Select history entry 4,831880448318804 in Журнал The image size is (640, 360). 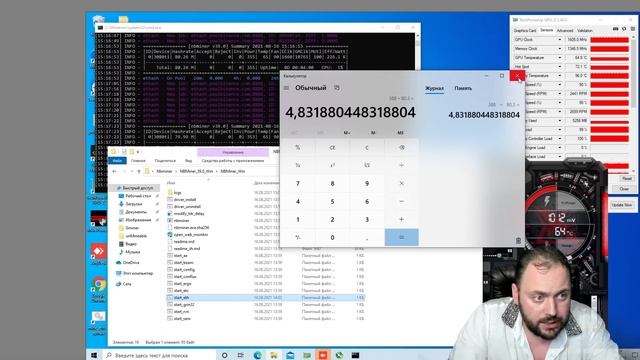click(484, 115)
